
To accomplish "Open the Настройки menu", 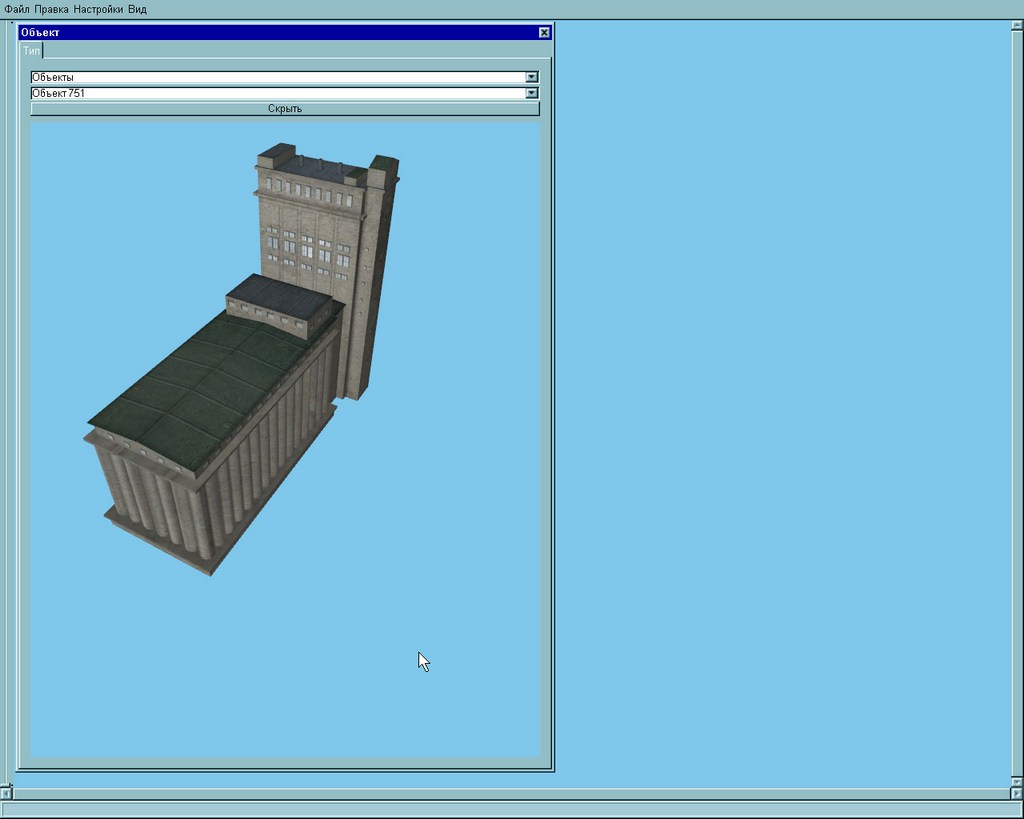I will pos(98,9).
